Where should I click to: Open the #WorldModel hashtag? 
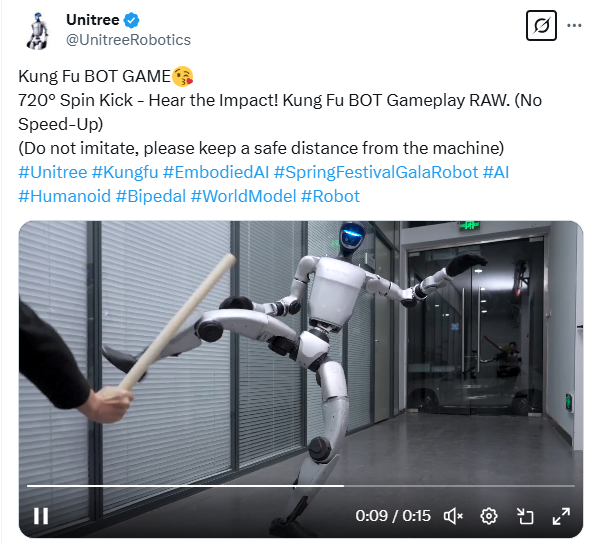244,196
